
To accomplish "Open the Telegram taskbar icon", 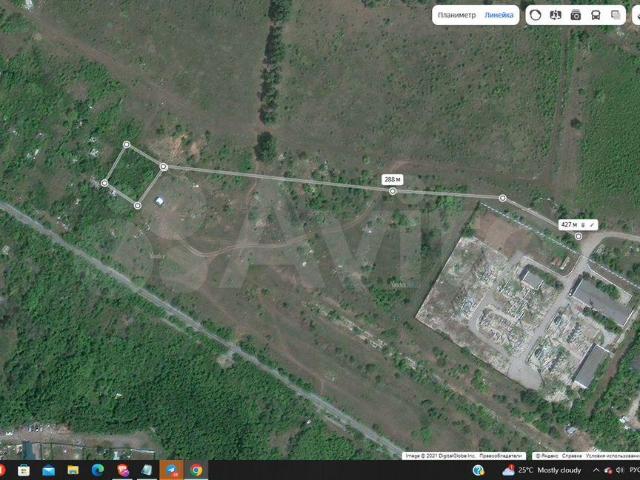I will point(171,471).
